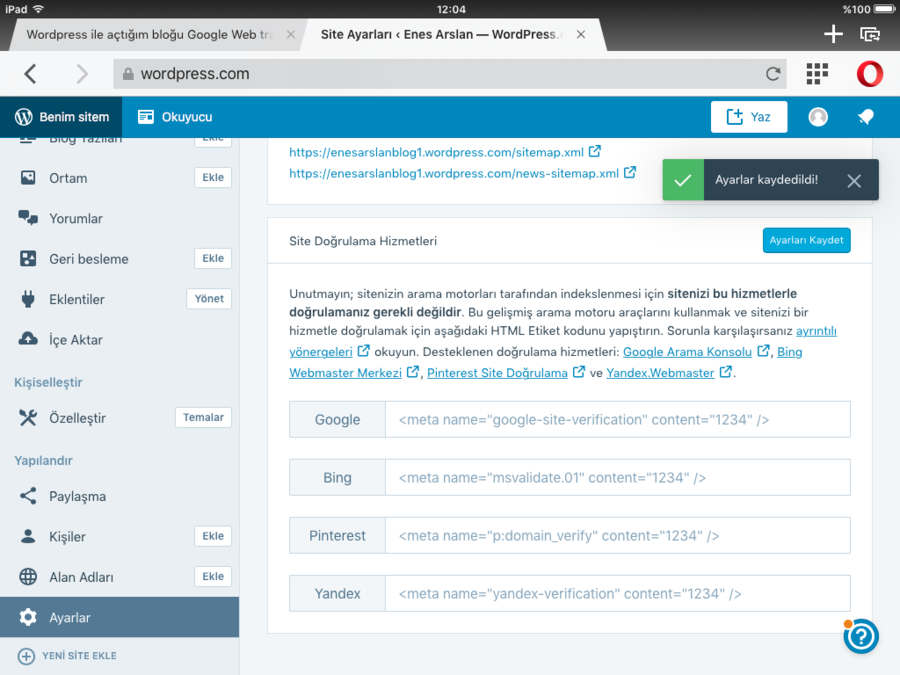Image resolution: width=900 pixels, height=675 pixels.
Task: Open the sitemap.xml link
Action: pos(436,152)
